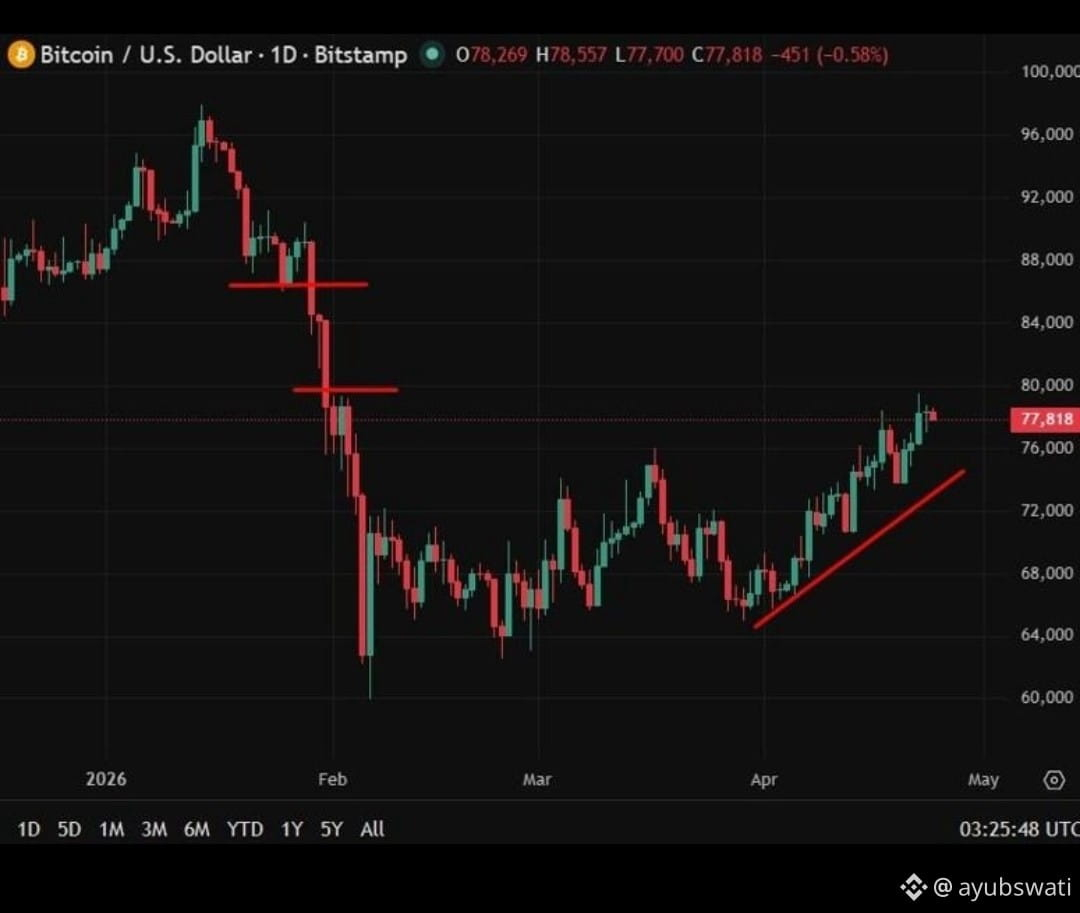Viewport: 1080px width, 913px height.
Task: Click the 92,000 price axis label
Action: click(x=1047, y=197)
